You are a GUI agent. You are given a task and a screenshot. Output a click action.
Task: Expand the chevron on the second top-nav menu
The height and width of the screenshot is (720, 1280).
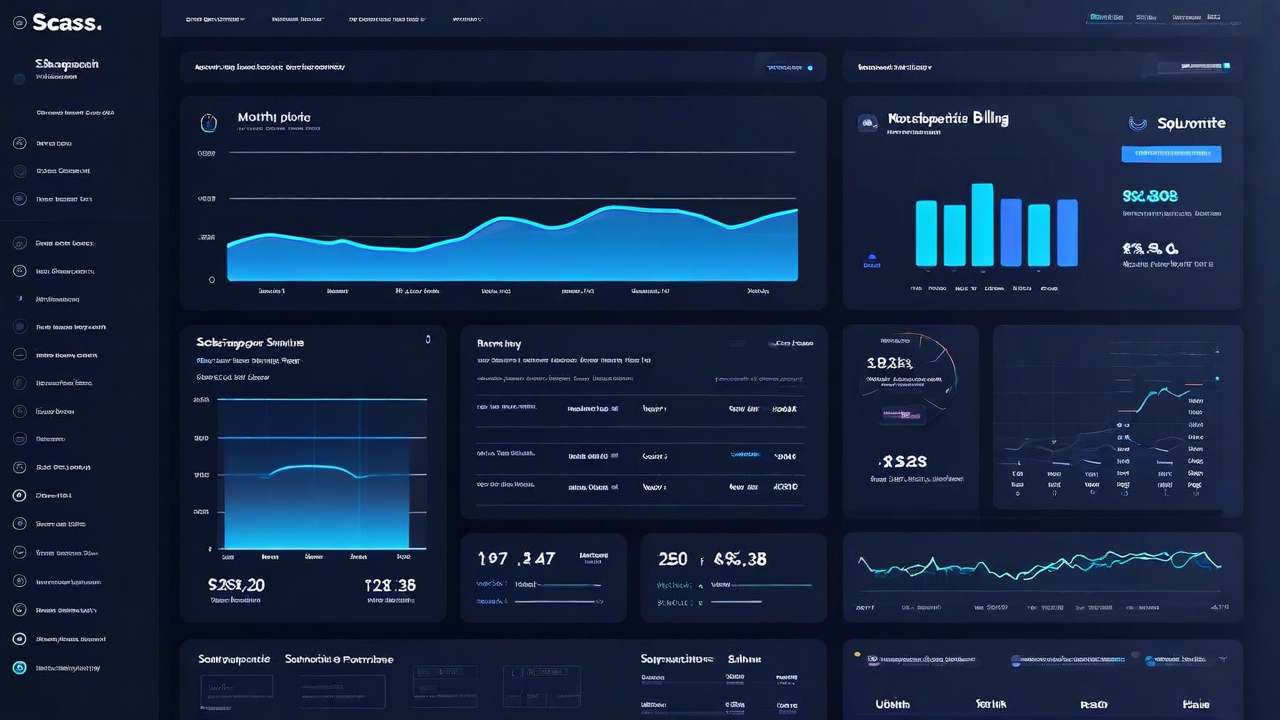pyautogui.click(x=296, y=18)
